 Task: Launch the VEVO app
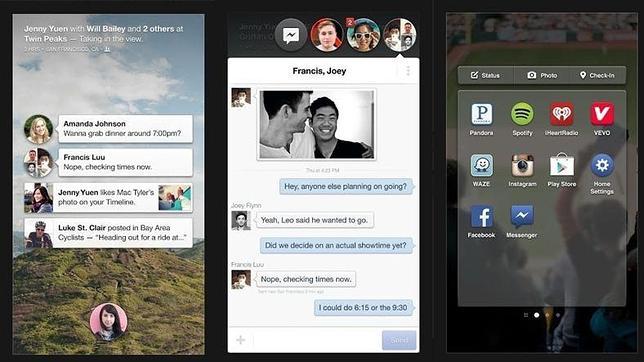click(x=602, y=114)
